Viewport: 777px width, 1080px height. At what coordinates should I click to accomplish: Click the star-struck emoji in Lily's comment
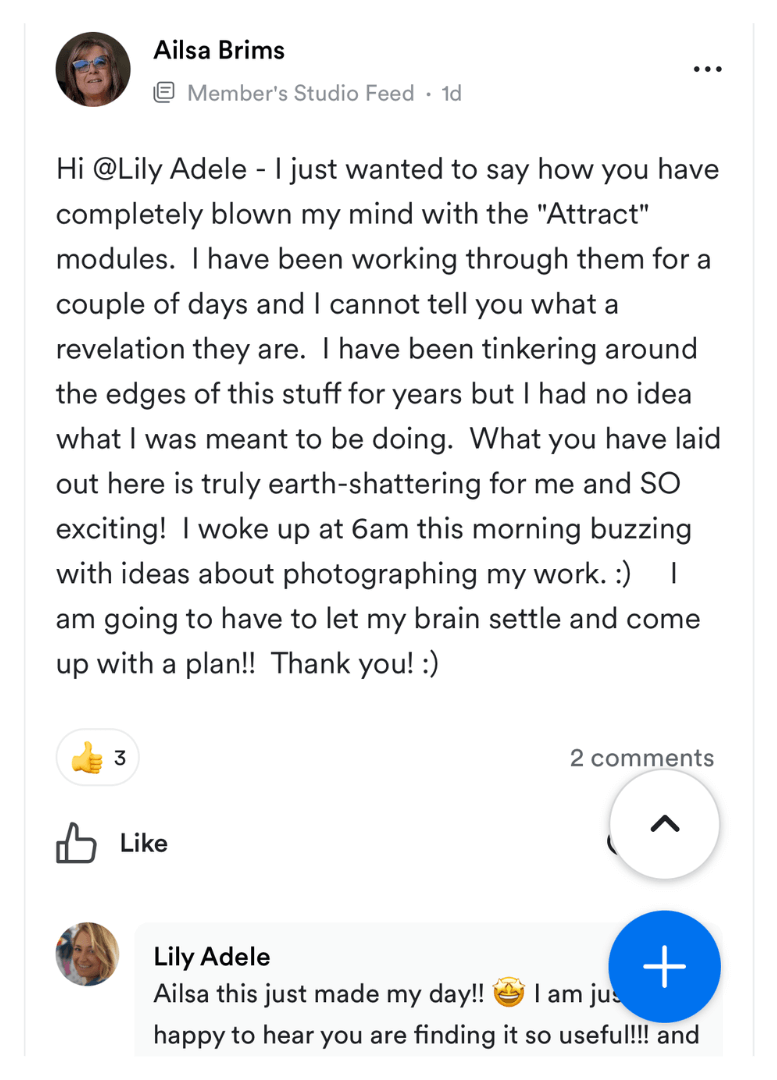(x=508, y=995)
